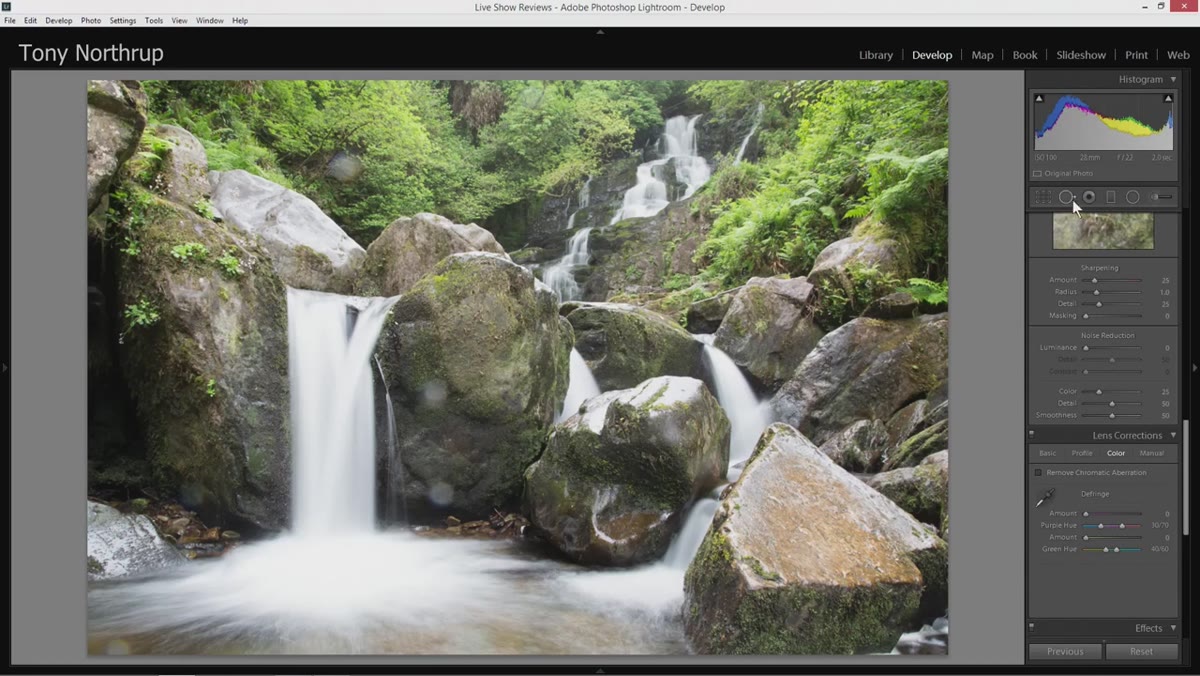The height and width of the screenshot is (676, 1200).
Task: Click the Tony Northrup identity plate
Action: (91, 53)
